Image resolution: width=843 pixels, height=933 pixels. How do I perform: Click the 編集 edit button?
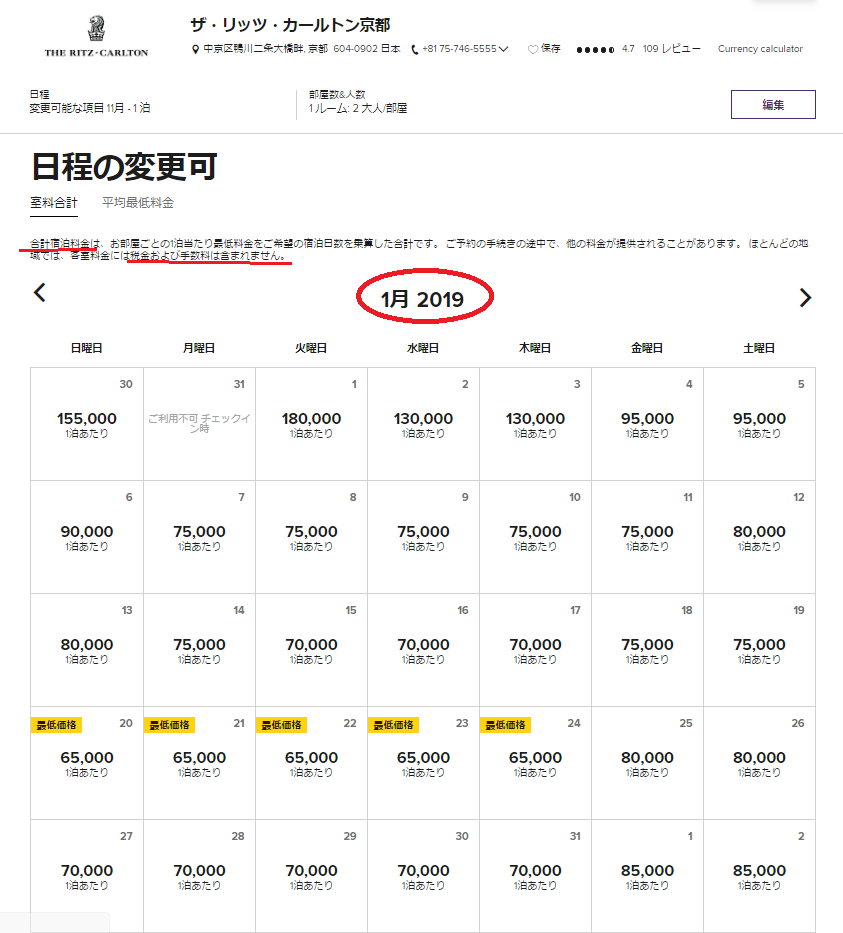pos(773,105)
